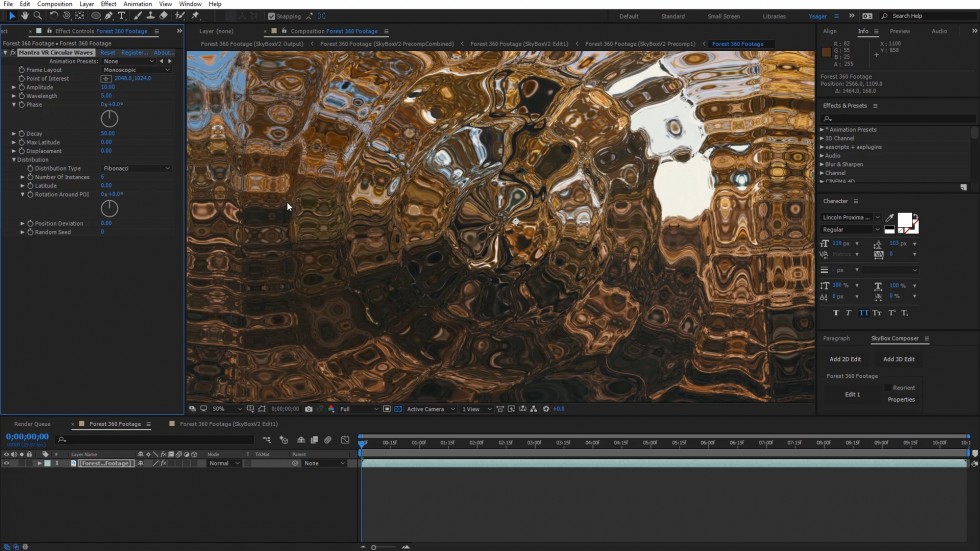
Task: Click the white fill color swatch
Action: point(905,220)
